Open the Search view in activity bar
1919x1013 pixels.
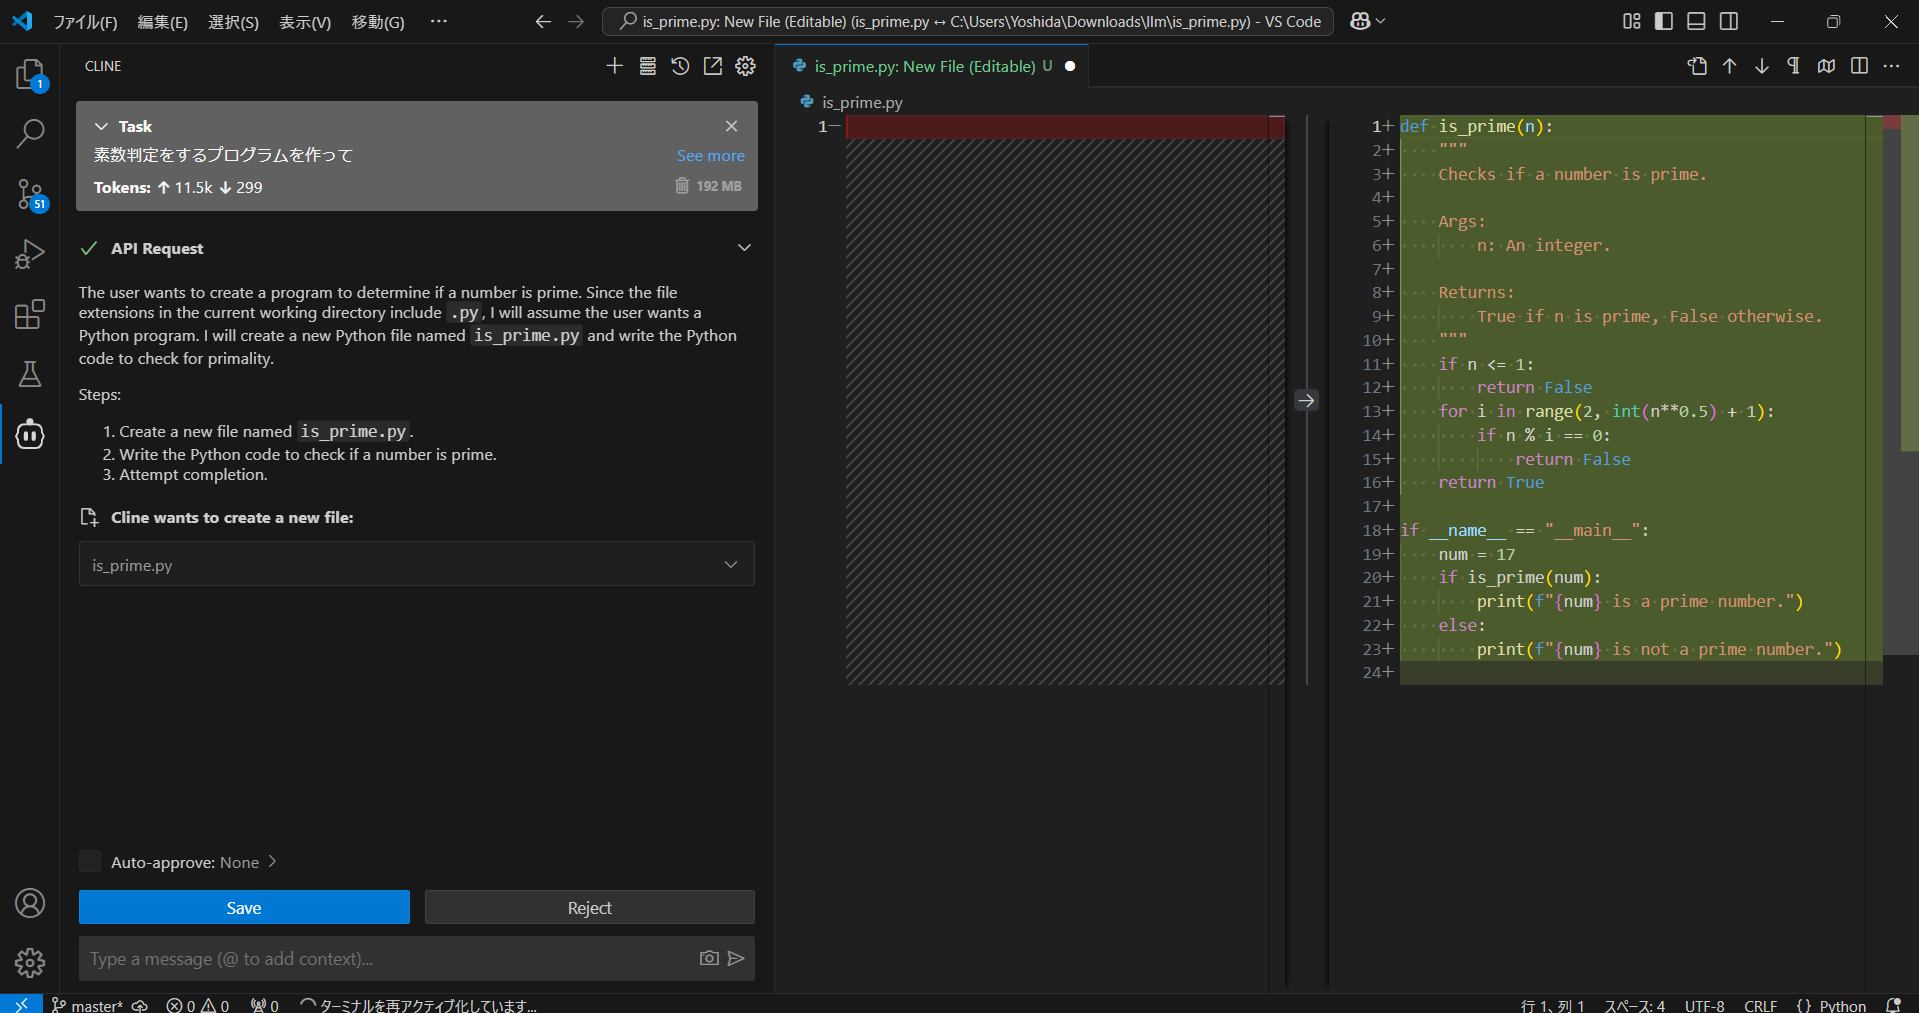pos(30,133)
